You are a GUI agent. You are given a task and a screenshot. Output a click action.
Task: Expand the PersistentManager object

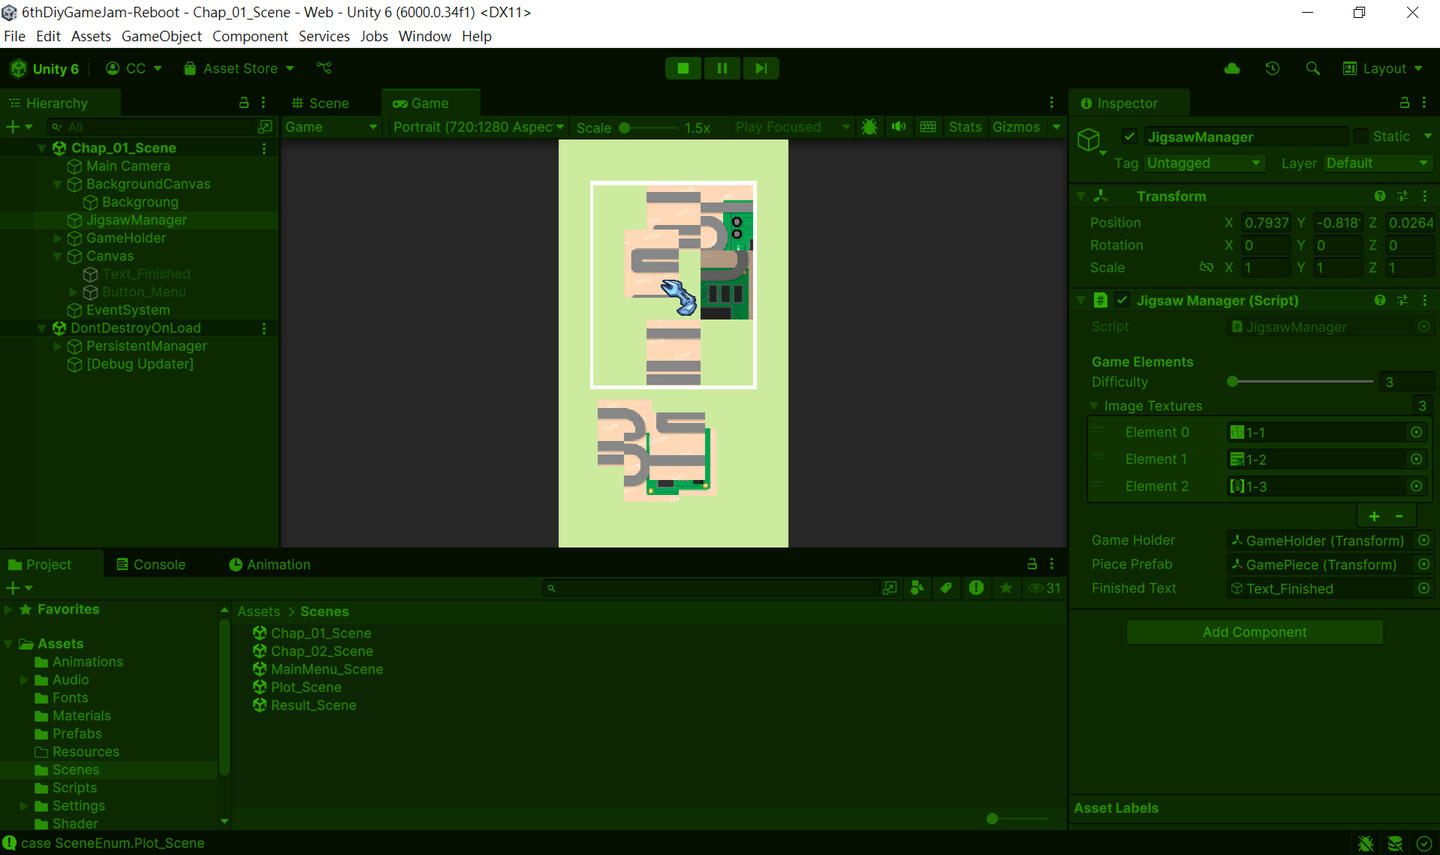pos(57,346)
